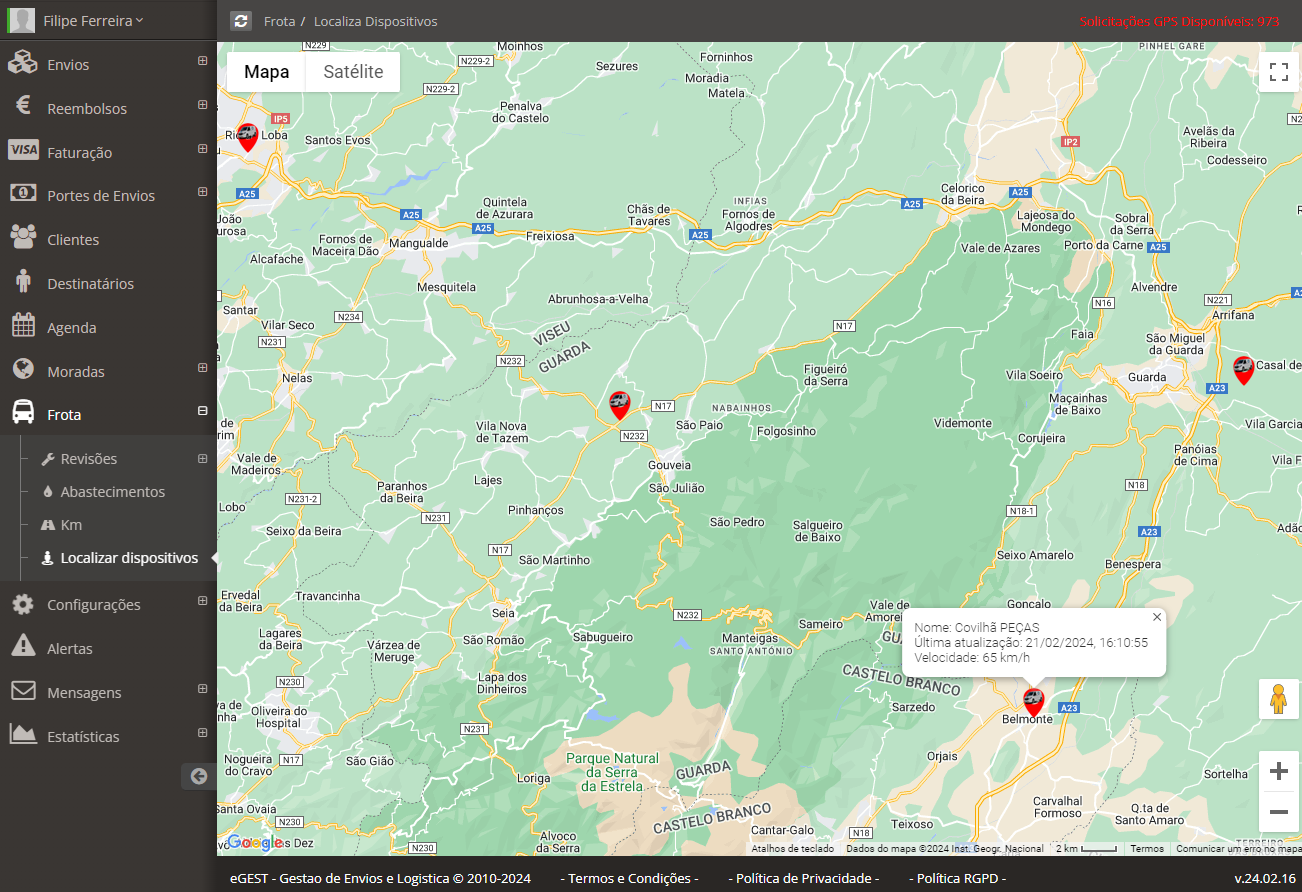Screen dimensions: 1302x892
Task: Click the vehicle marker near Gouveia
Action: pyautogui.click(x=620, y=405)
